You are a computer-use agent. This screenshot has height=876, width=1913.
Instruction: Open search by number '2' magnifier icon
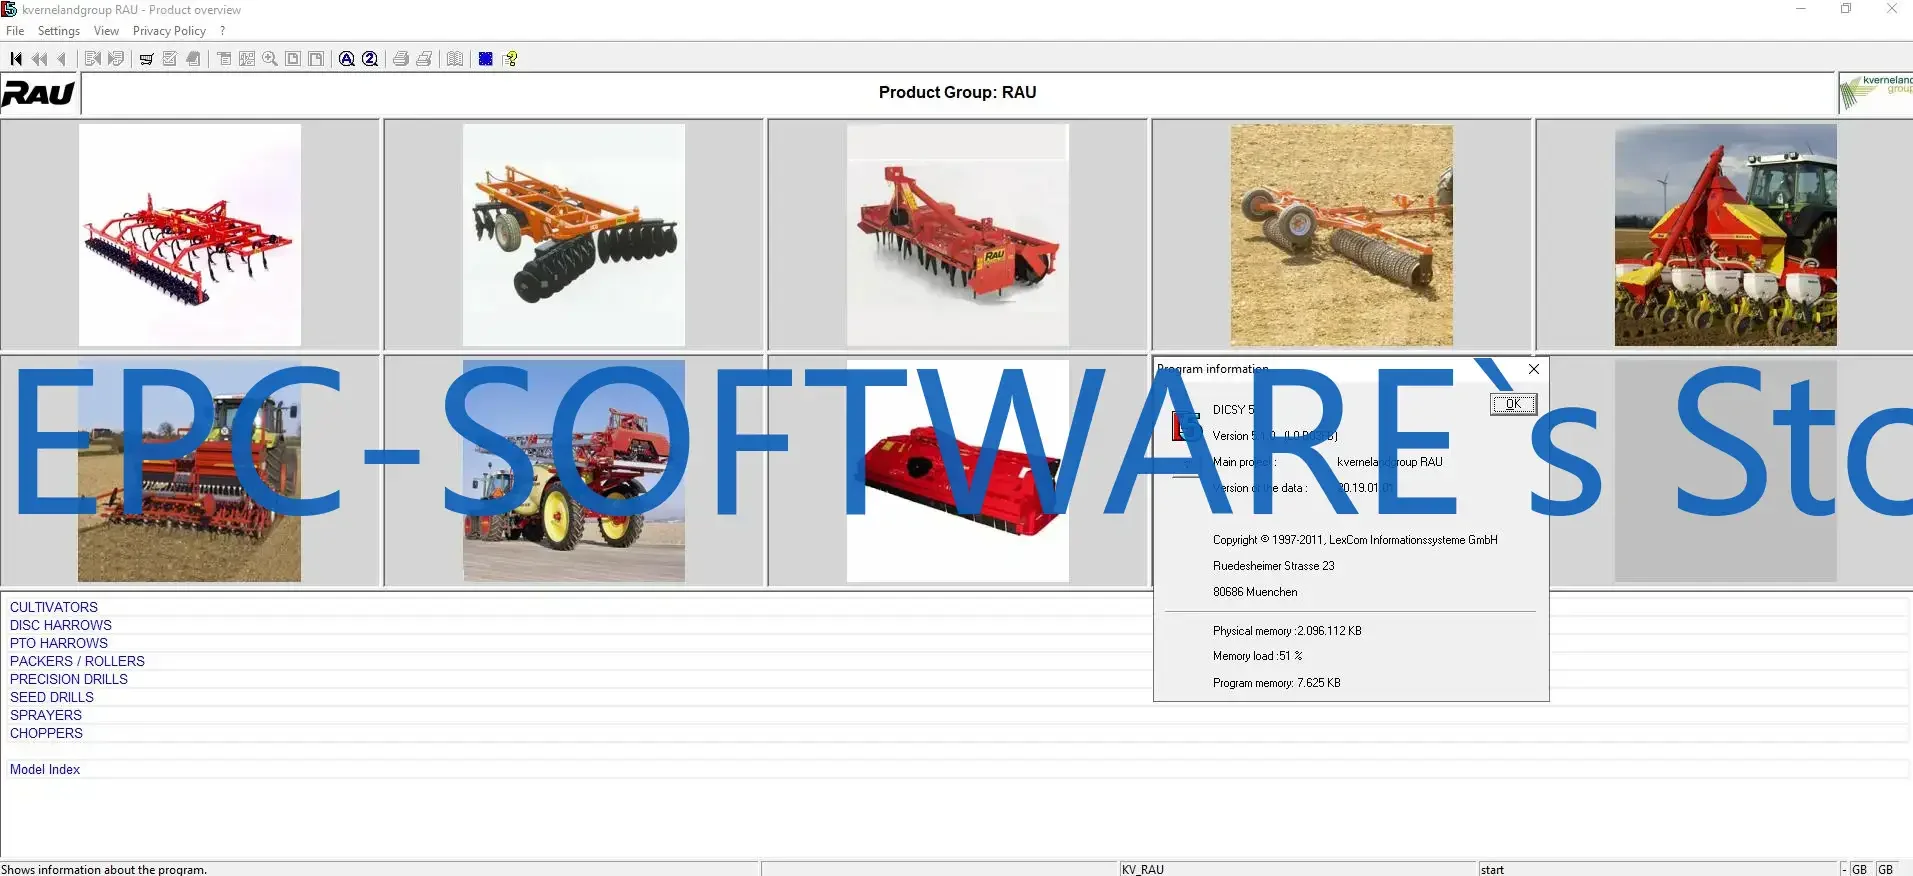point(370,59)
